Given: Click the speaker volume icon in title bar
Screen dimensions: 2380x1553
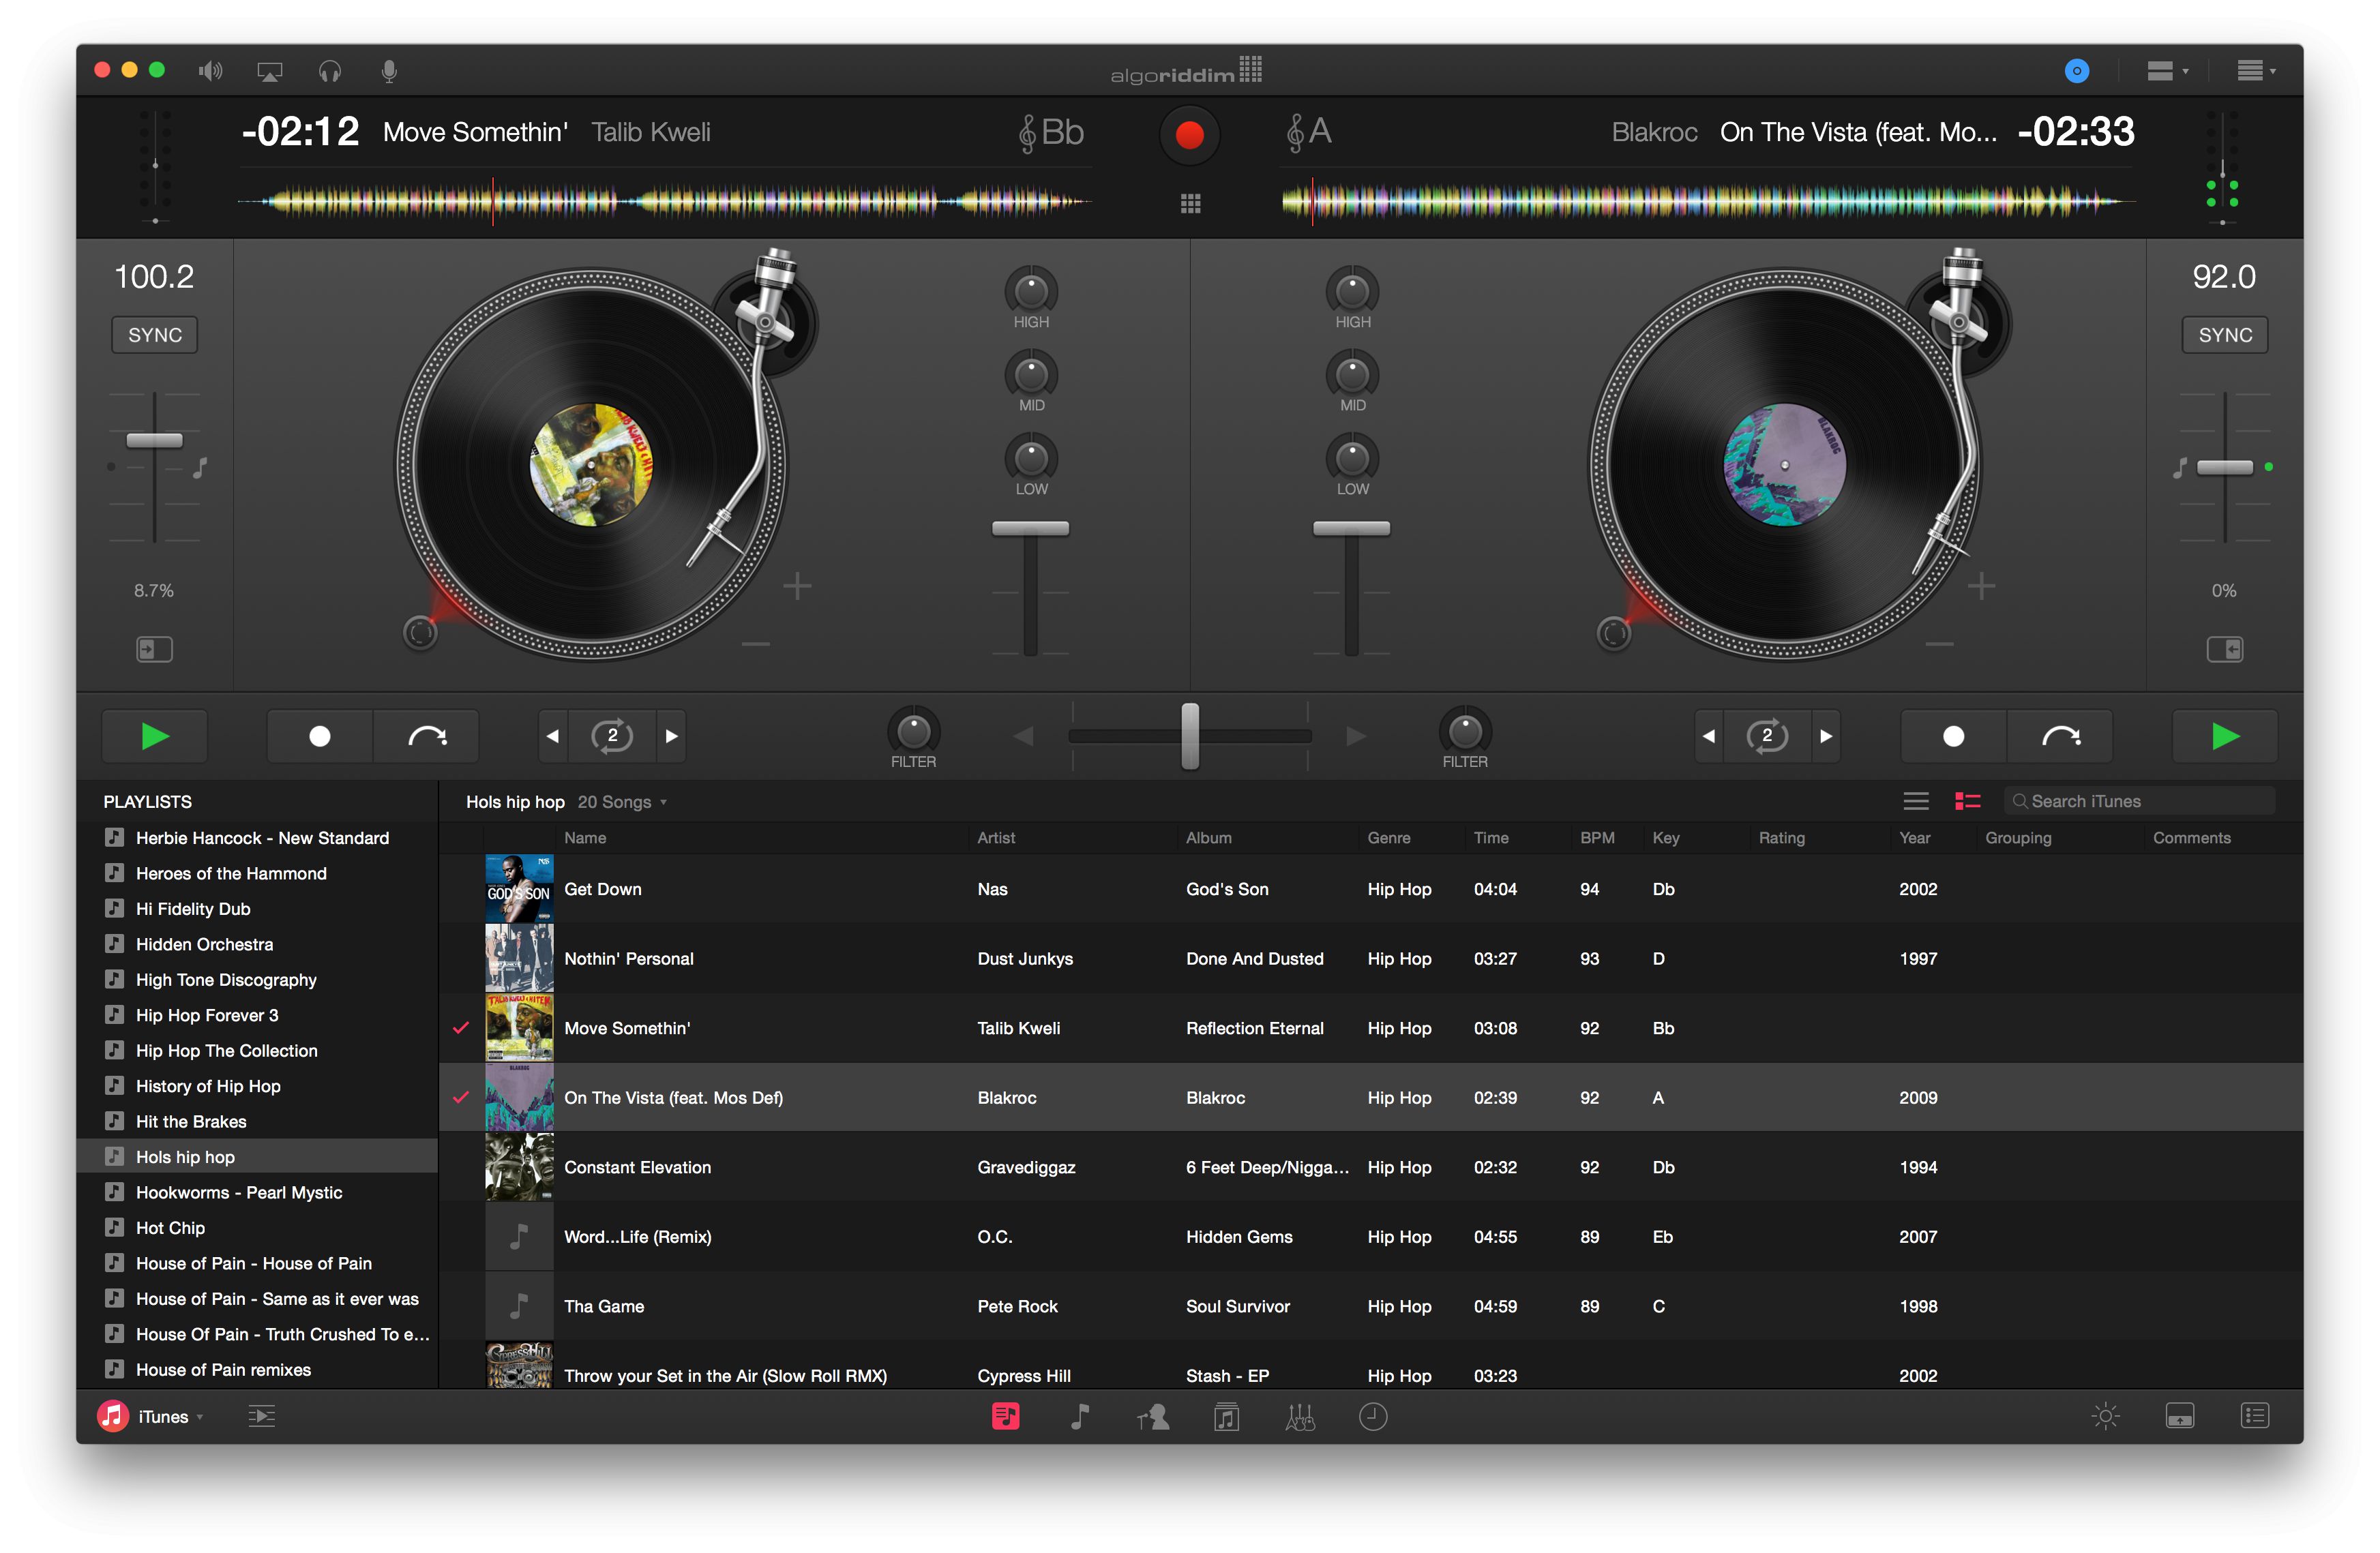Looking at the screenshot, I should tap(210, 71).
